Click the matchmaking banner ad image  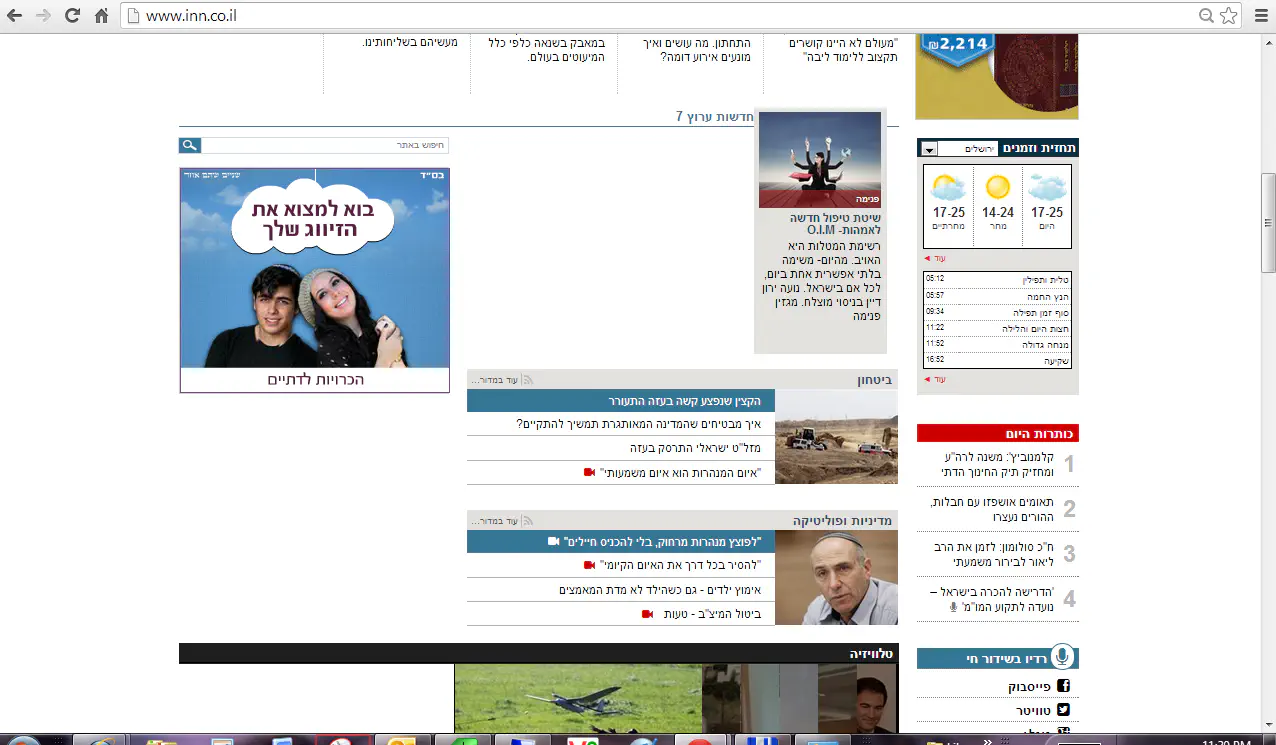(315, 270)
